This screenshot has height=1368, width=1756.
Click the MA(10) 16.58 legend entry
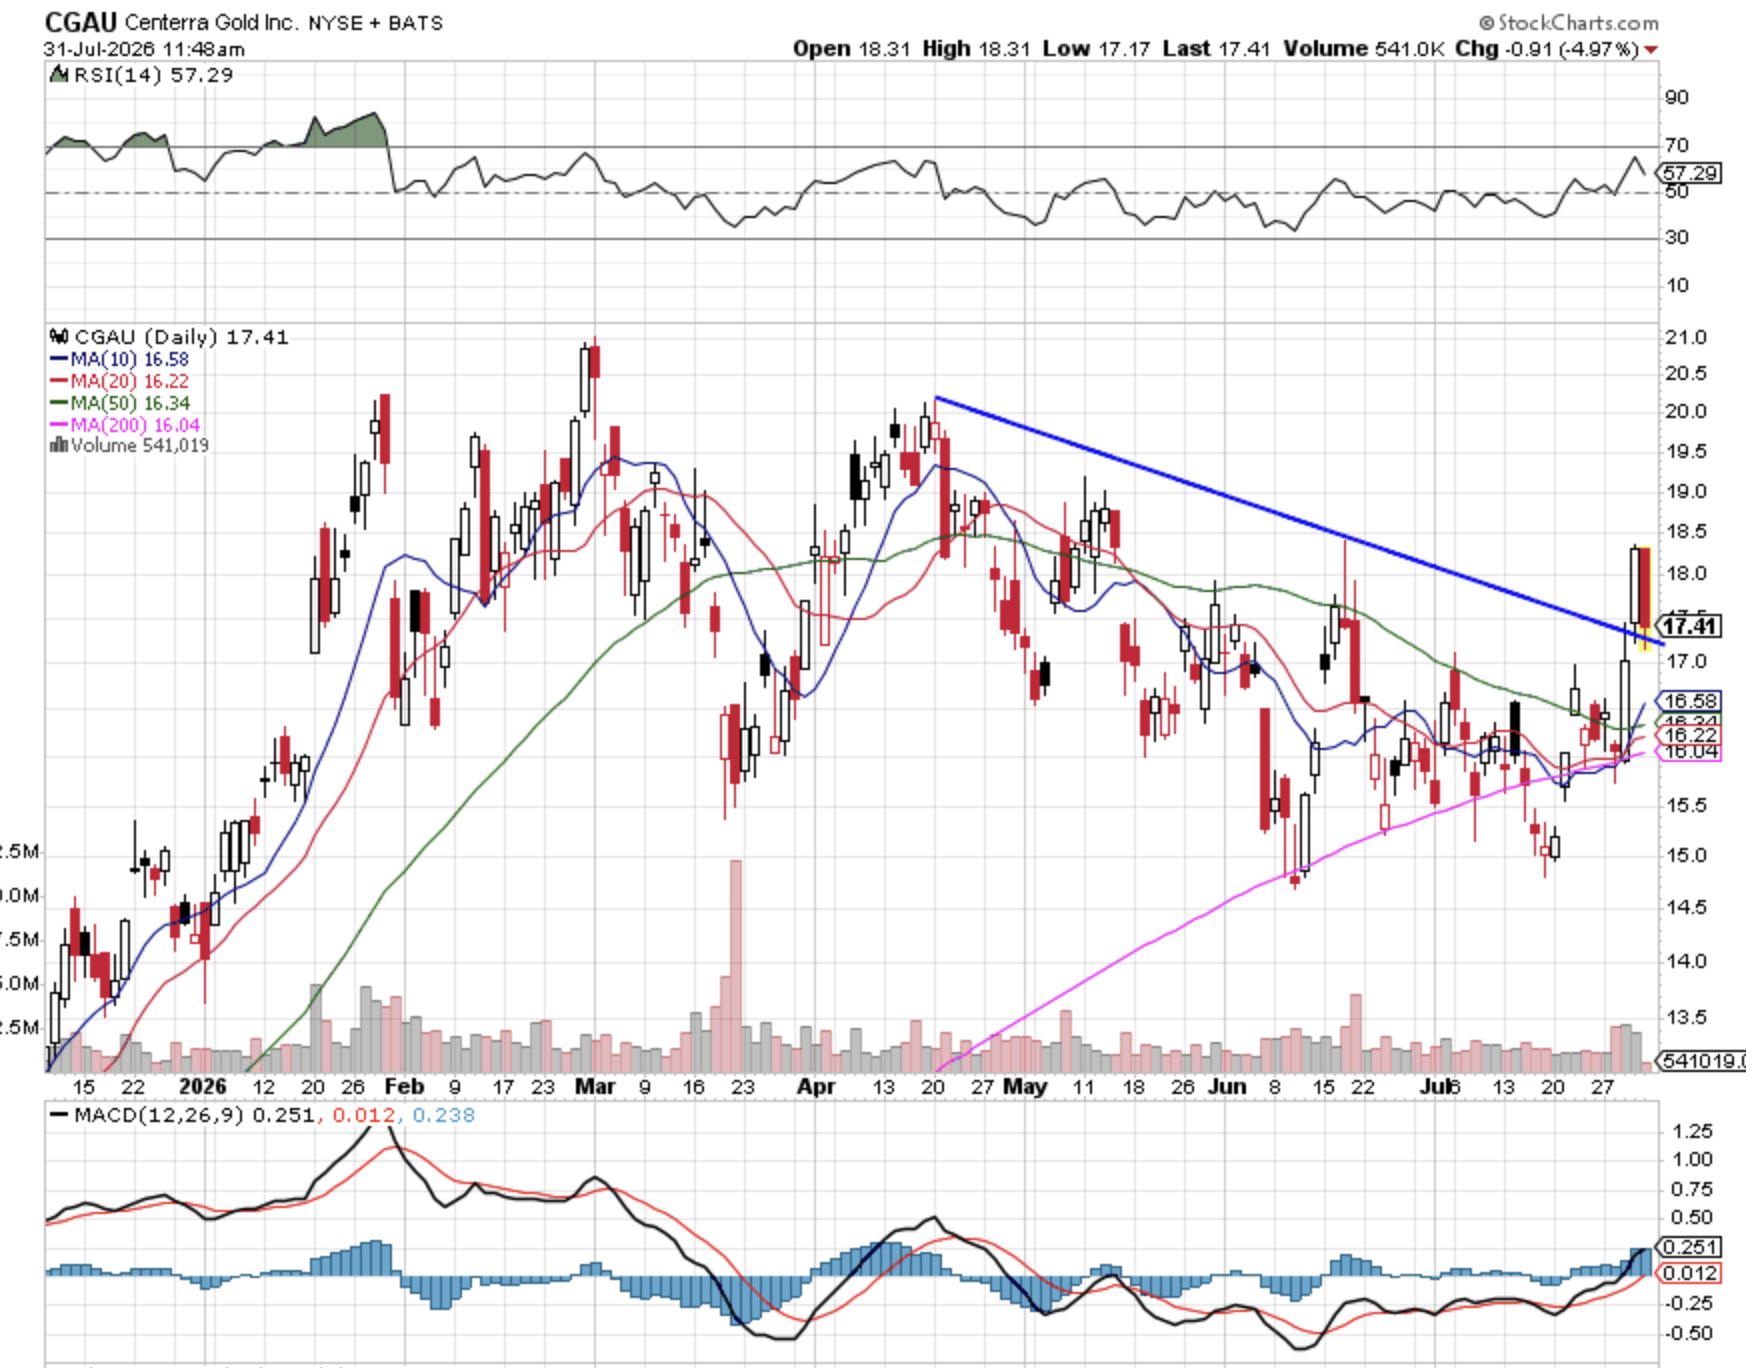[x=119, y=359]
